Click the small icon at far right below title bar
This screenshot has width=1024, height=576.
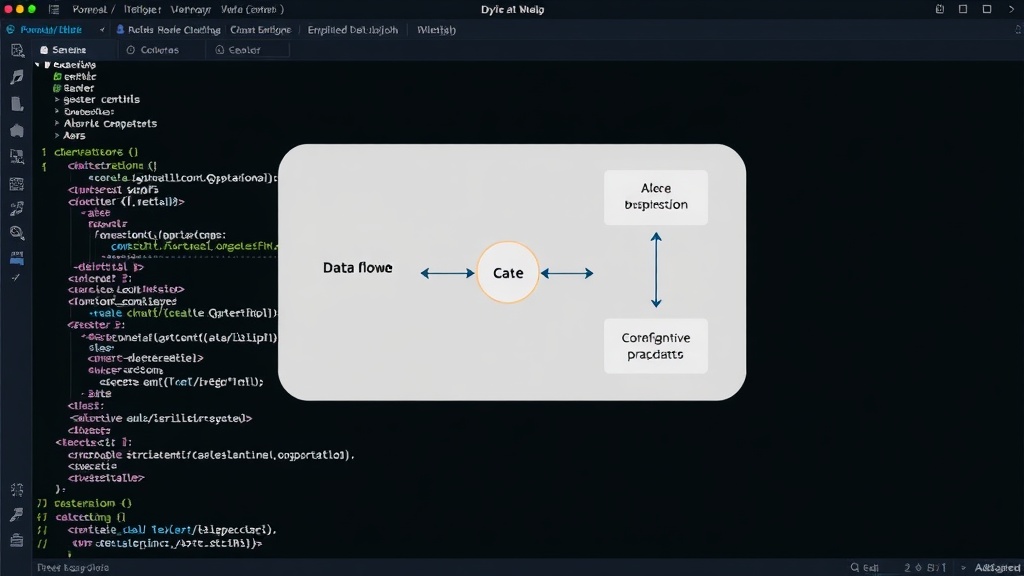(1018, 29)
